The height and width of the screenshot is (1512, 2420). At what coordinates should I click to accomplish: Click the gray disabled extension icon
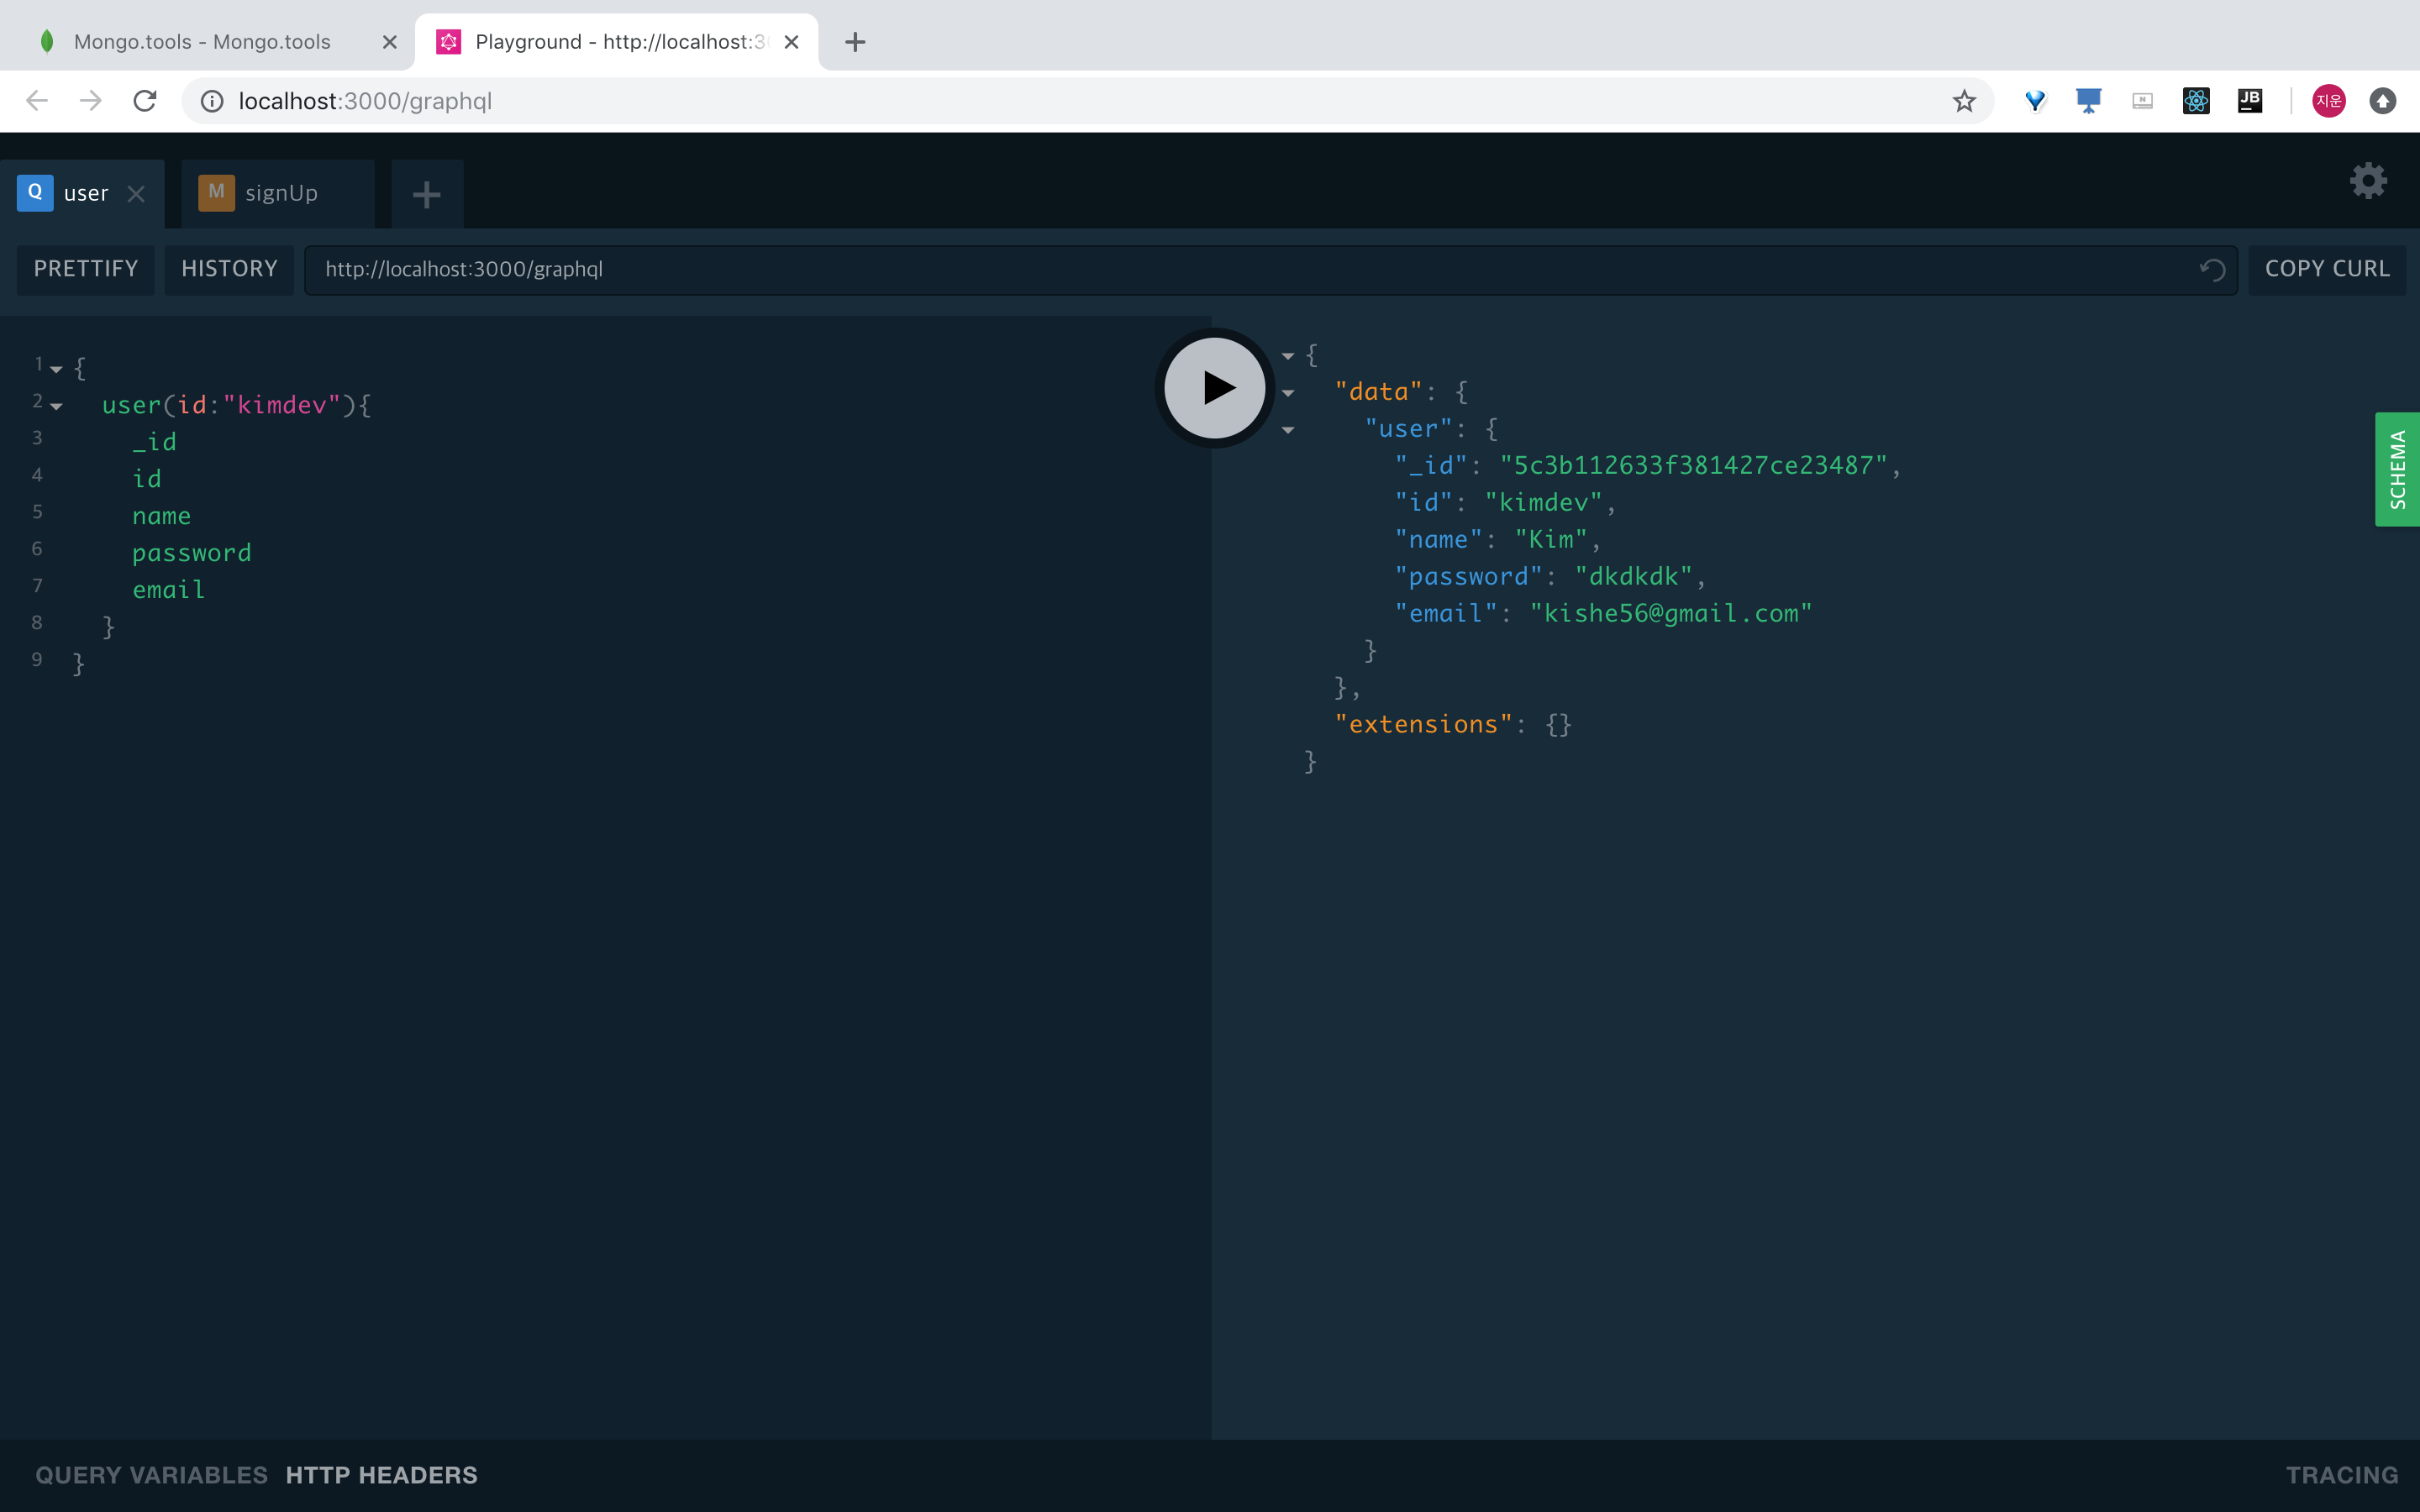tap(2142, 101)
